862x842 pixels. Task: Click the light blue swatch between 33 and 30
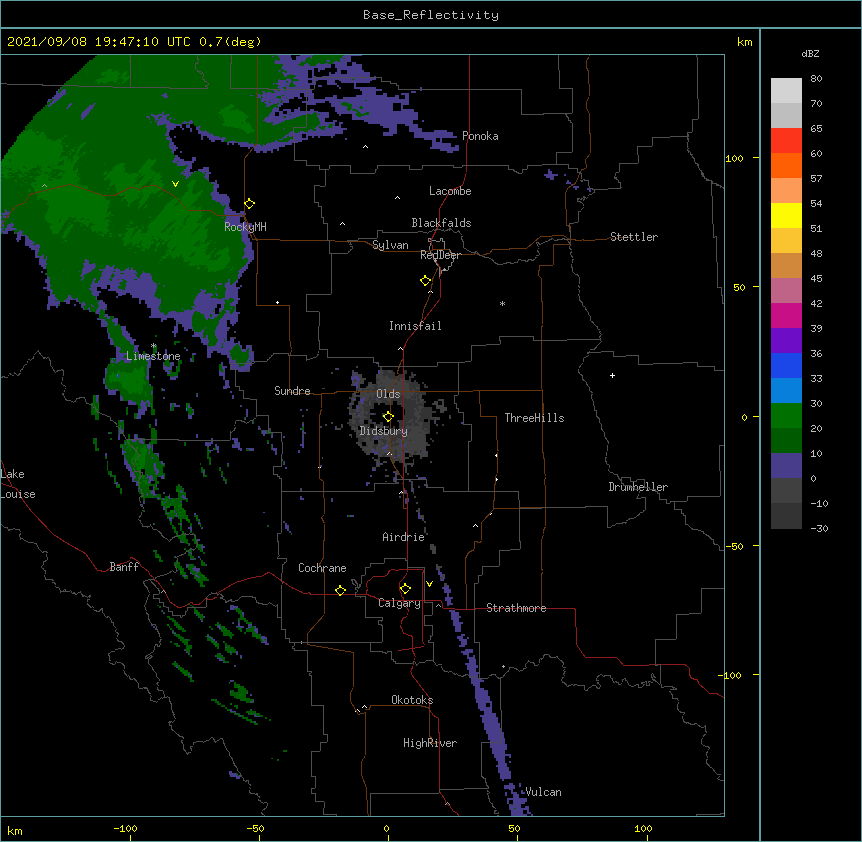pos(786,390)
